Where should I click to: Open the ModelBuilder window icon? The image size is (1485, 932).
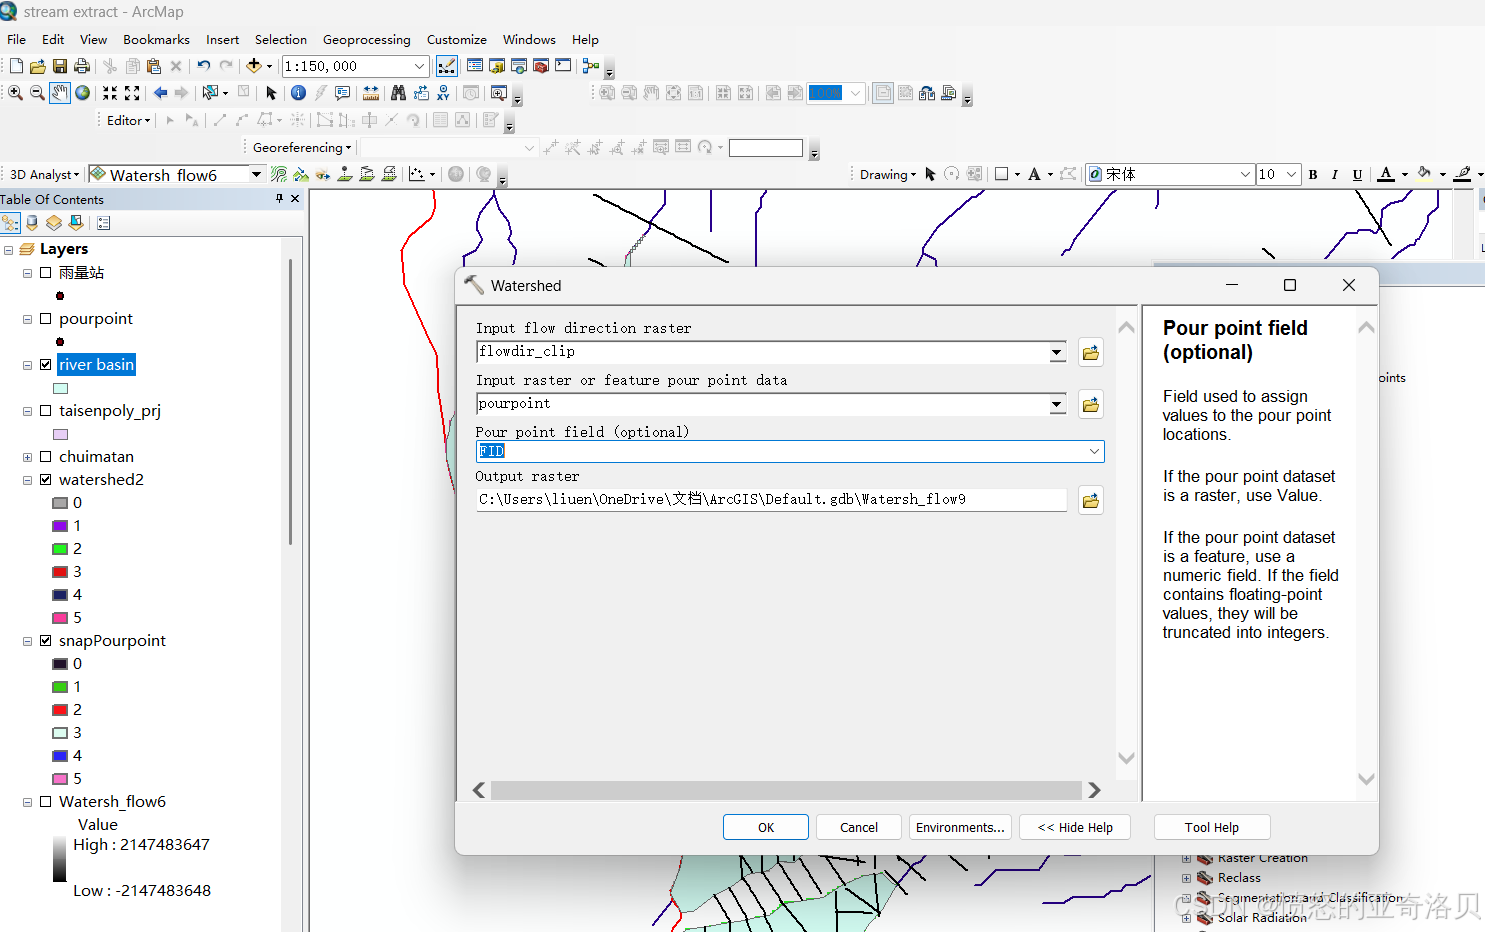click(591, 66)
